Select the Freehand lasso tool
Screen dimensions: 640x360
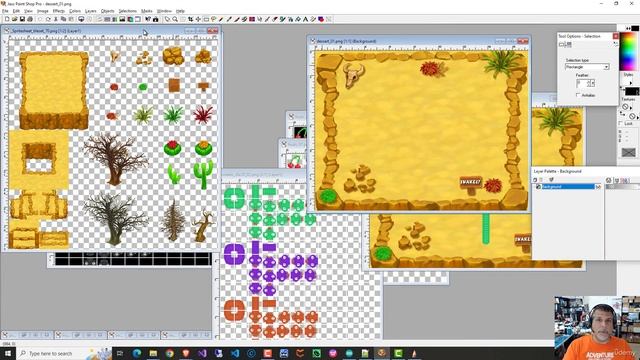pos(213,19)
